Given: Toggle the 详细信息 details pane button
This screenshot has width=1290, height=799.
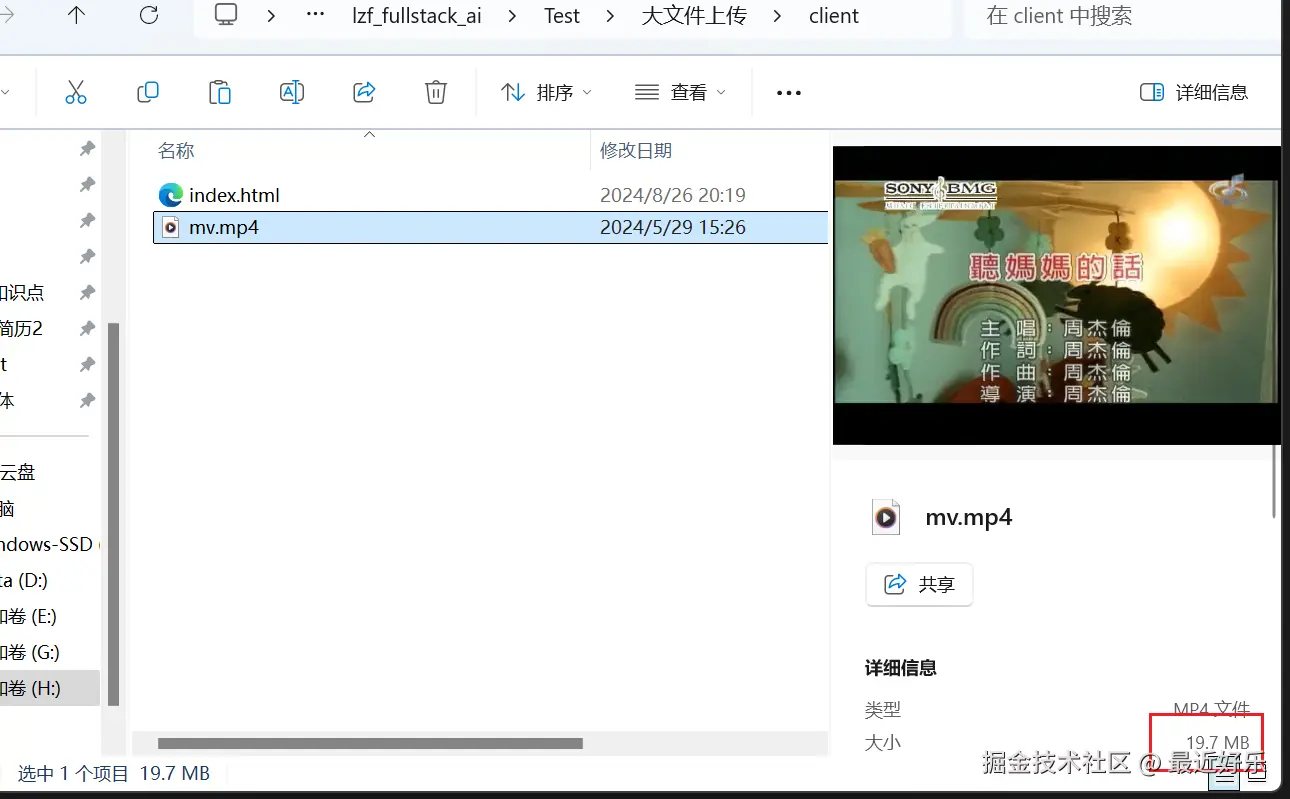Looking at the screenshot, I should click(x=1194, y=92).
